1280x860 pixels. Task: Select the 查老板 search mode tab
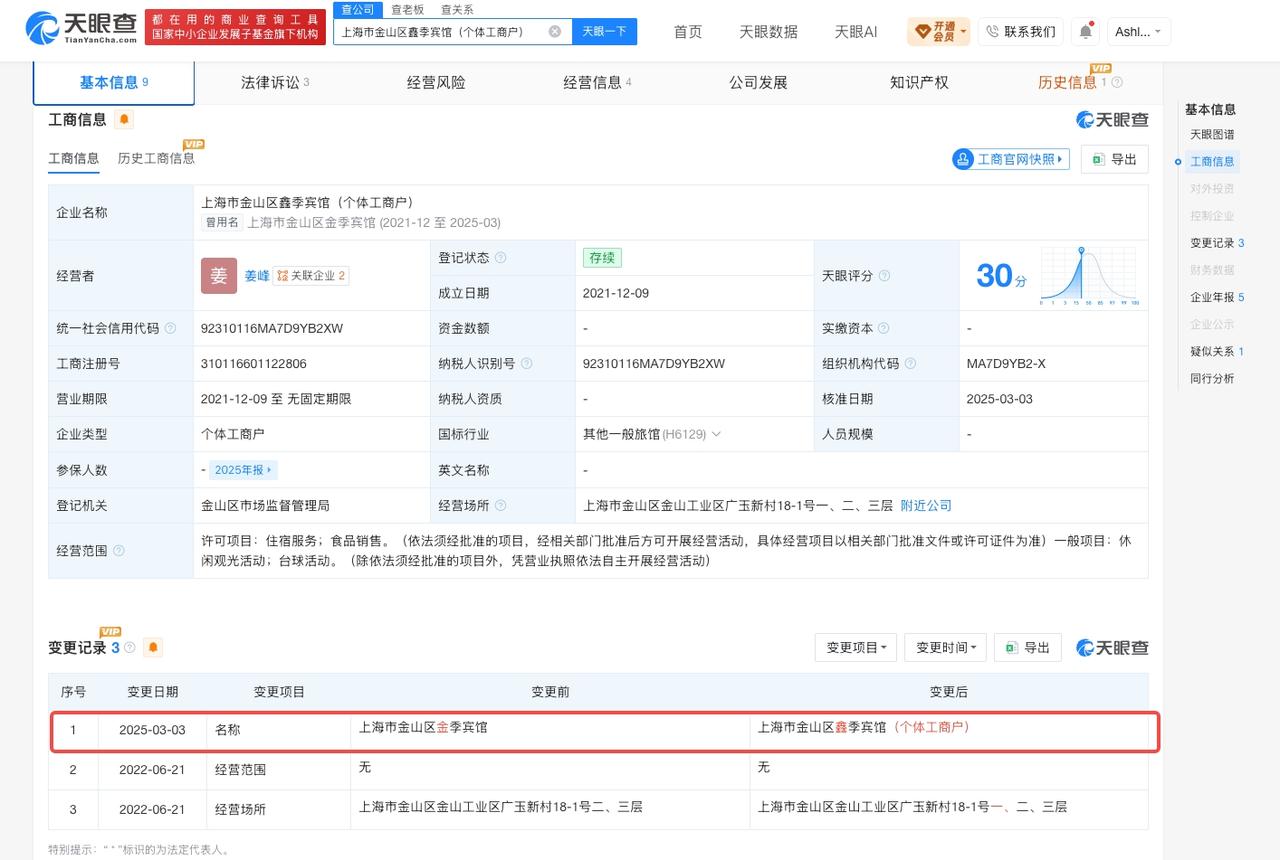click(407, 9)
